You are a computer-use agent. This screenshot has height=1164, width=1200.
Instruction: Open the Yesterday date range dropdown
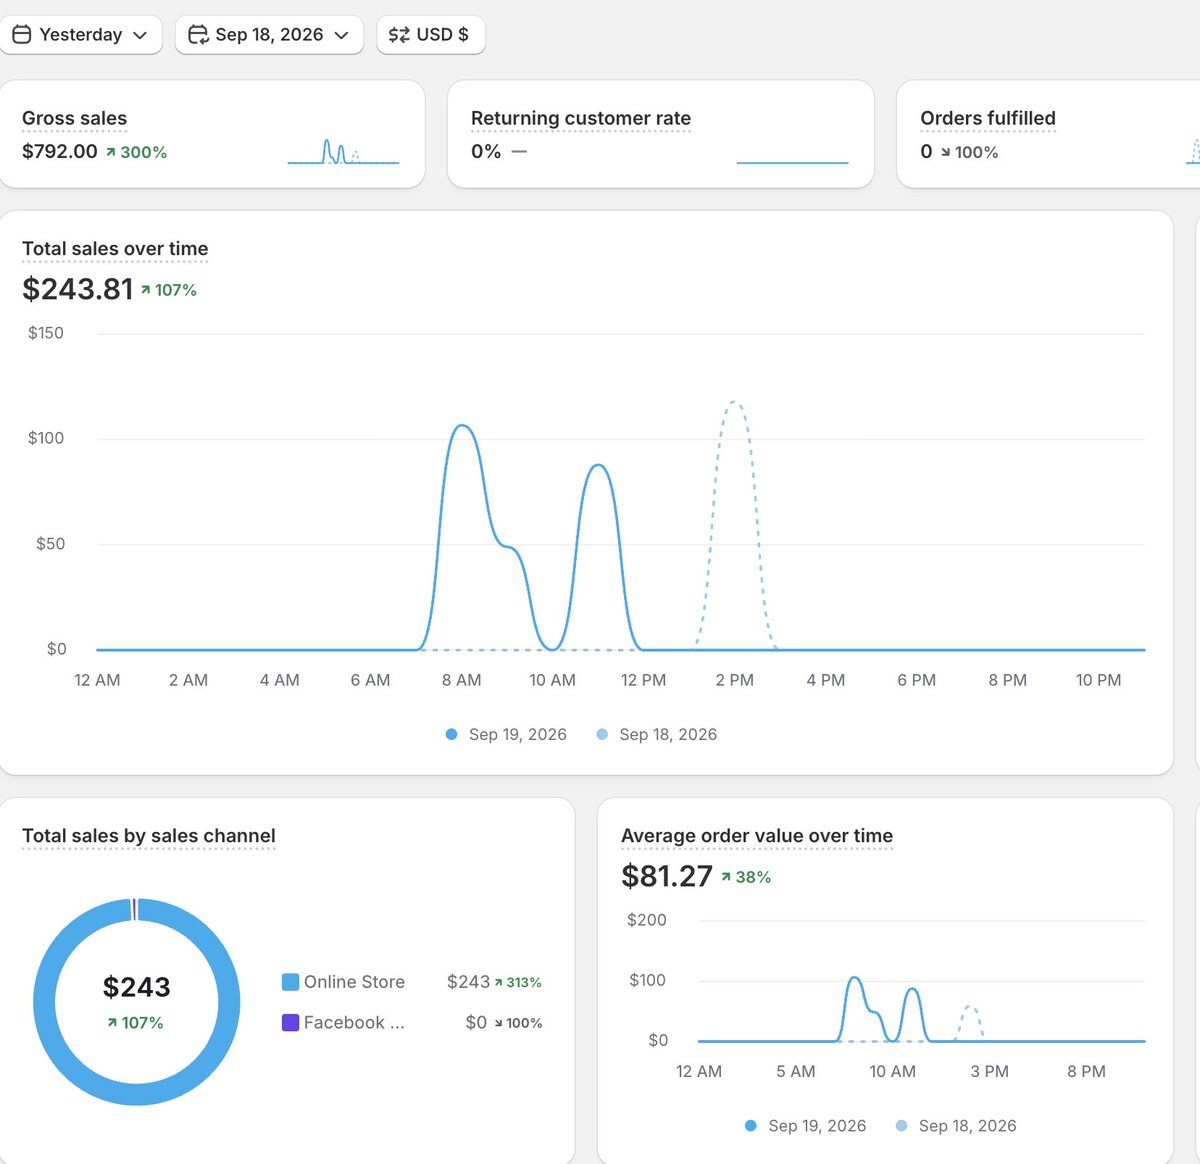coord(80,35)
